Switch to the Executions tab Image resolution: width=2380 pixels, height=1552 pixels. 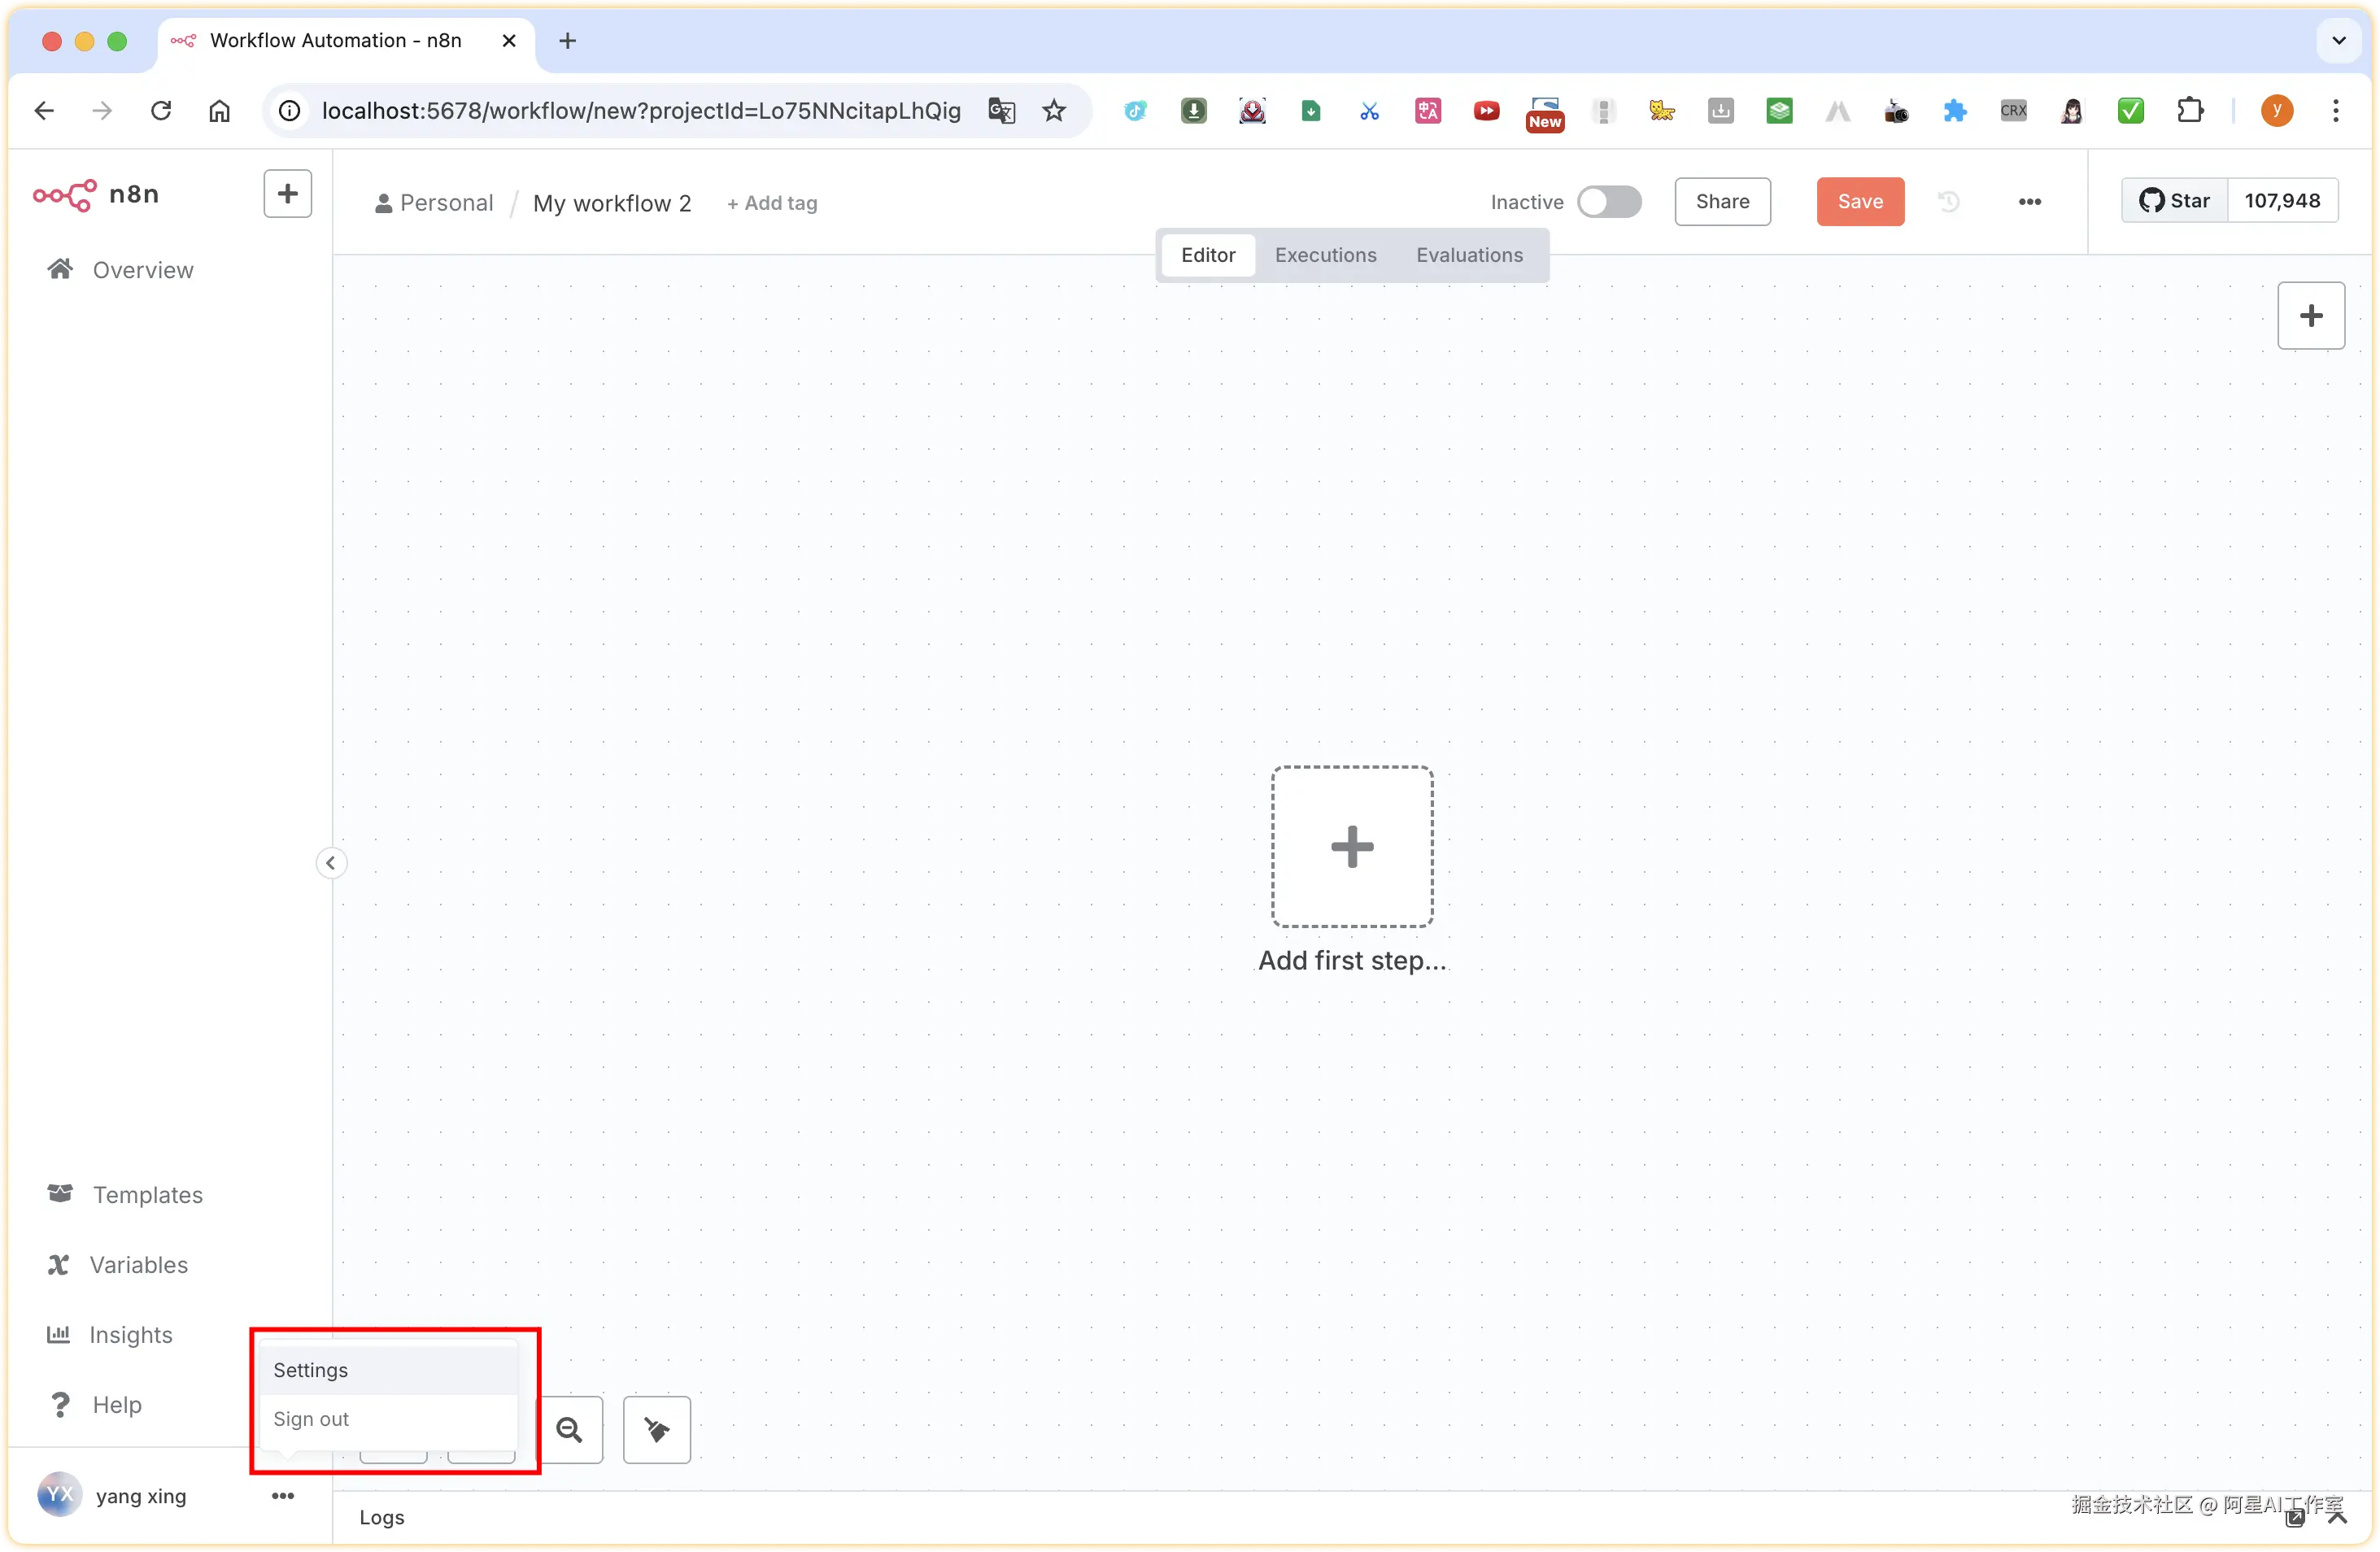point(1325,255)
